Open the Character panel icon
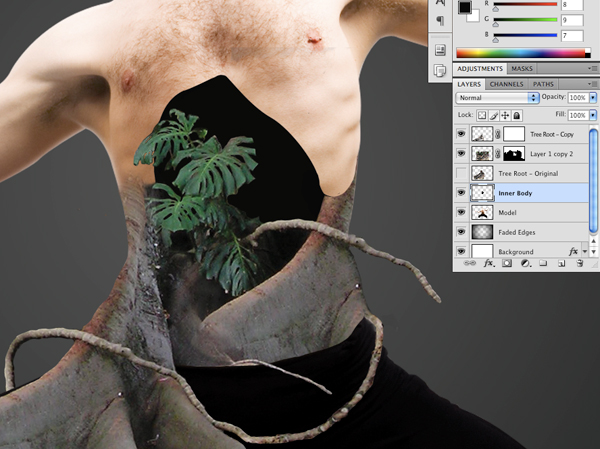600x449 pixels. click(440, 3)
